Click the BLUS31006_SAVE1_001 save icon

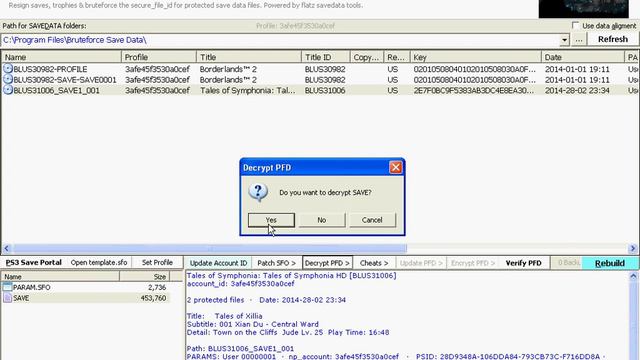(8, 90)
